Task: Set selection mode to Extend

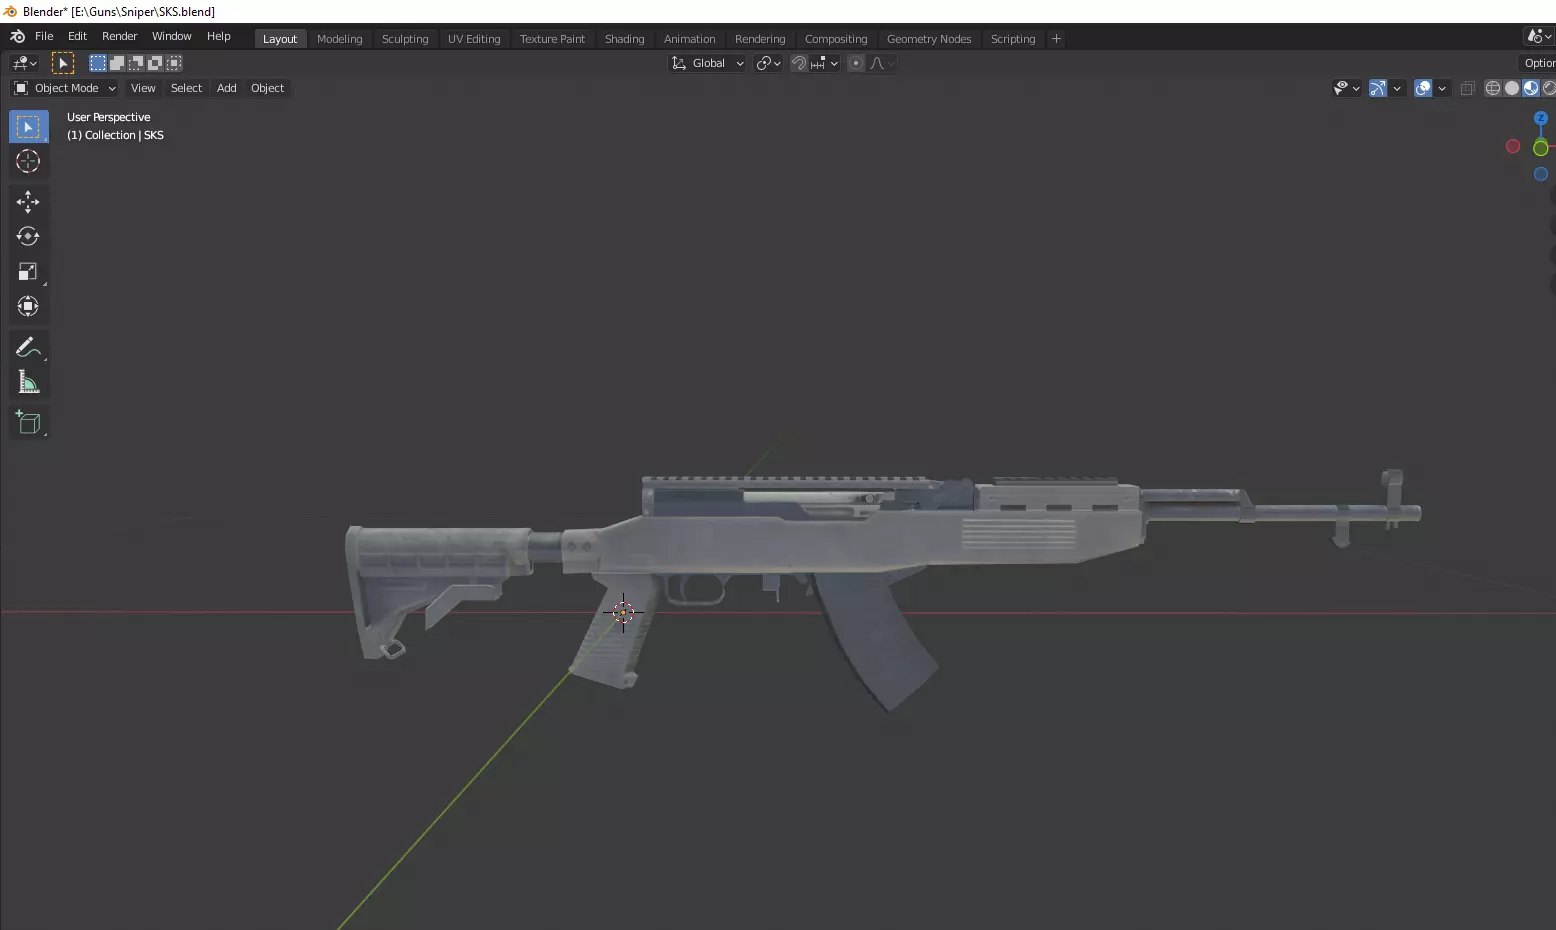Action: (117, 63)
